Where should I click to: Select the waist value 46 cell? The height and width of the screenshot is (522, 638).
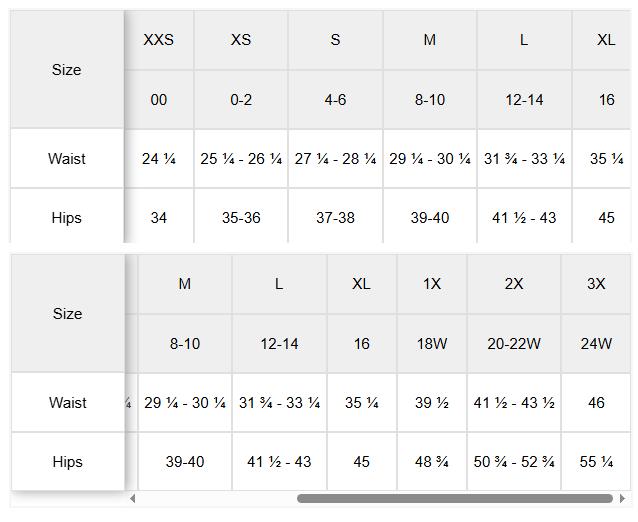click(596, 402)
